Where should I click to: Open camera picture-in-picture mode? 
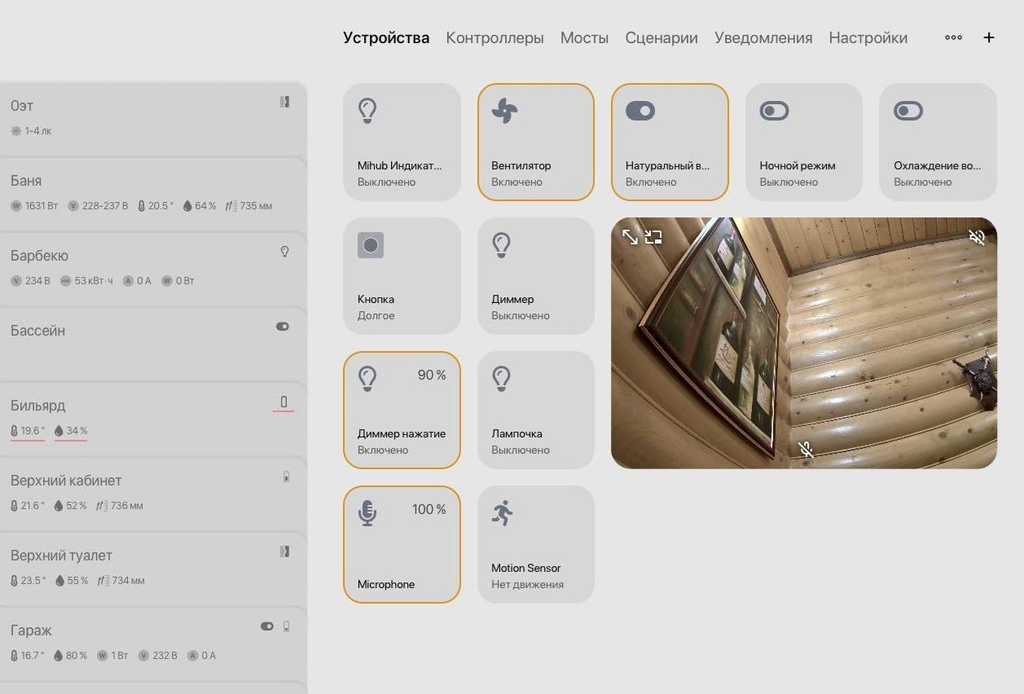click(x=653, y=236)
